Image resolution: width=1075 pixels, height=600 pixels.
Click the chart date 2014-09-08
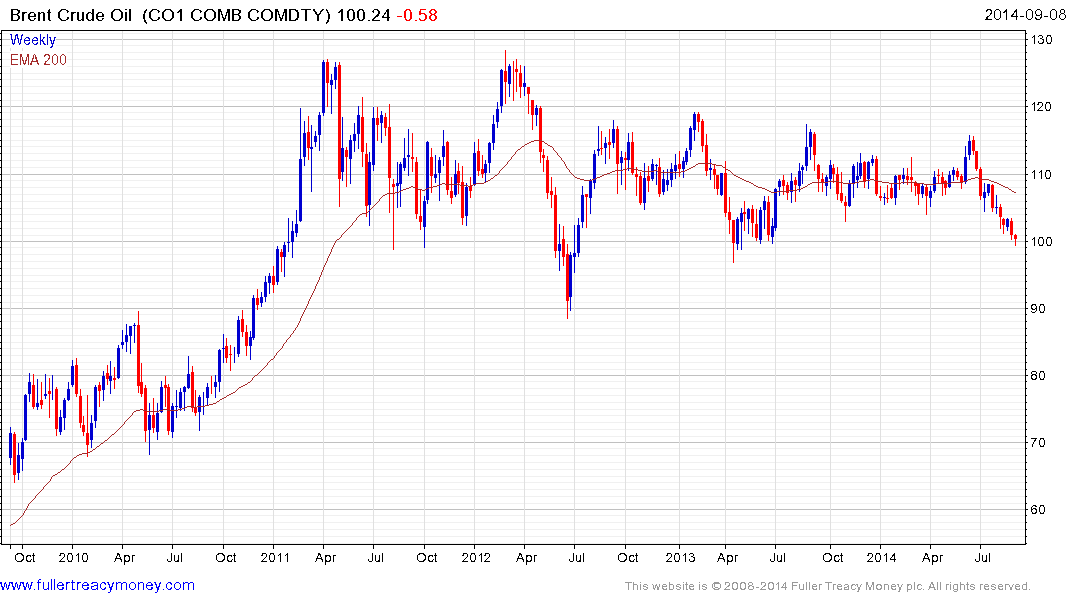coord(1025,15)
